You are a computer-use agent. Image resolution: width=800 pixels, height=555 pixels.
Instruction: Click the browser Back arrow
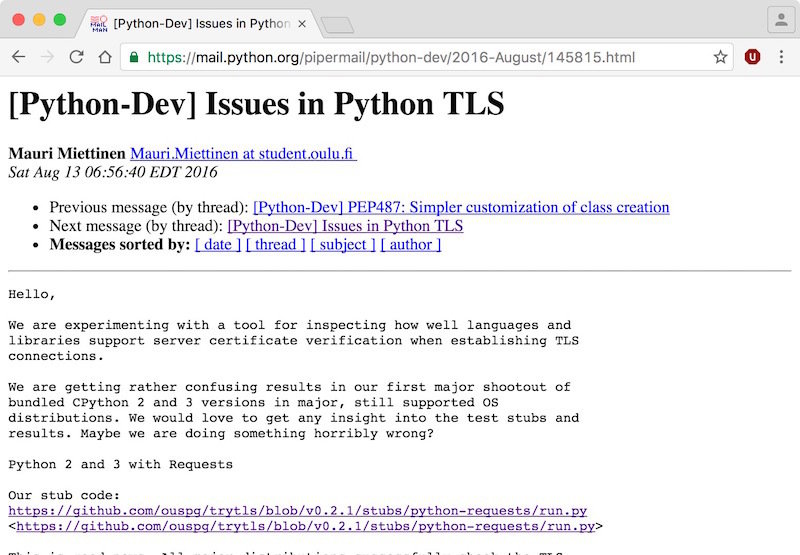click(18, 57)
